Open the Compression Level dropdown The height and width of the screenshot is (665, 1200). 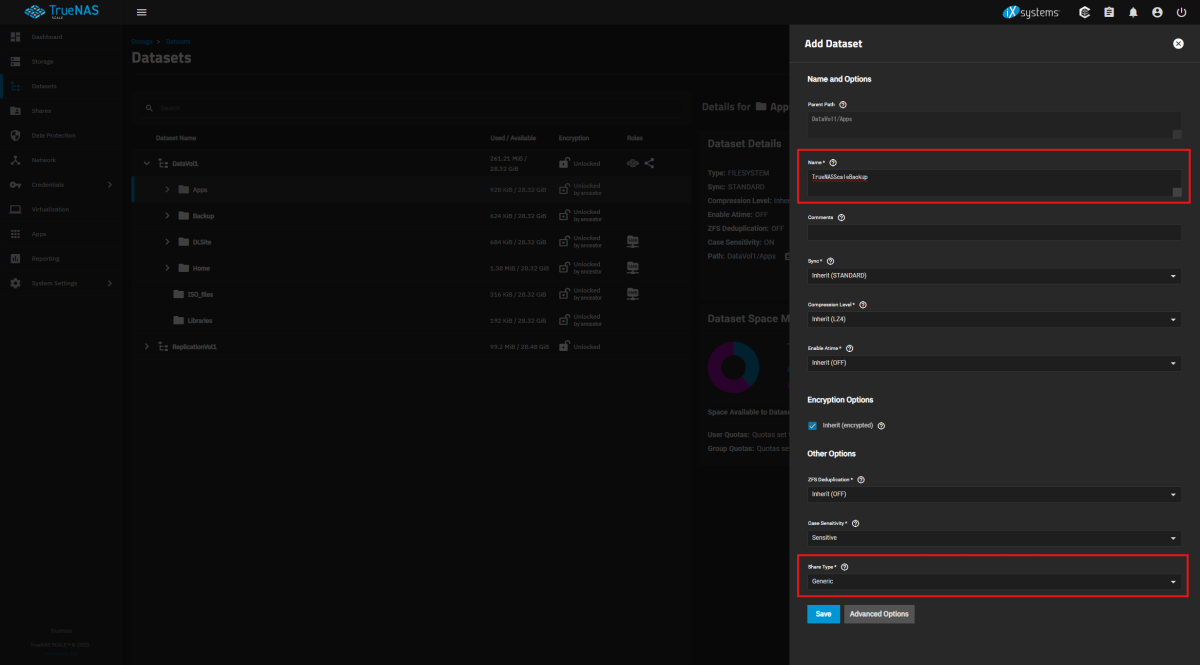995,319
